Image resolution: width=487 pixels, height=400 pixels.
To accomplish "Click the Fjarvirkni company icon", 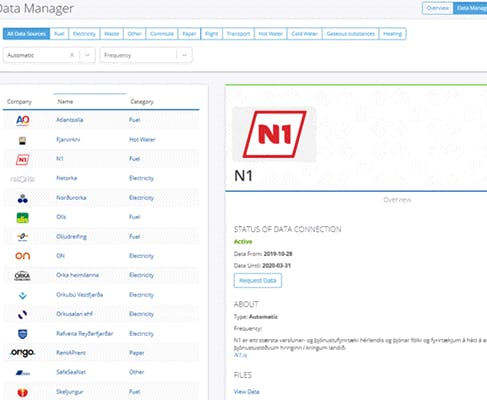I will point(22,140).
